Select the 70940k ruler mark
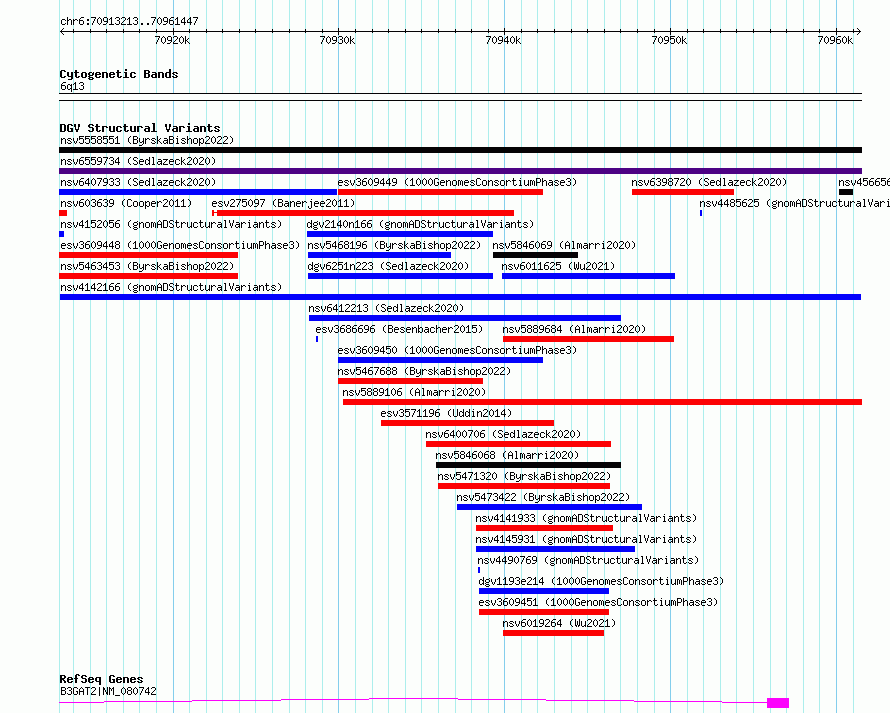890x713 pixels. (503, 40)
